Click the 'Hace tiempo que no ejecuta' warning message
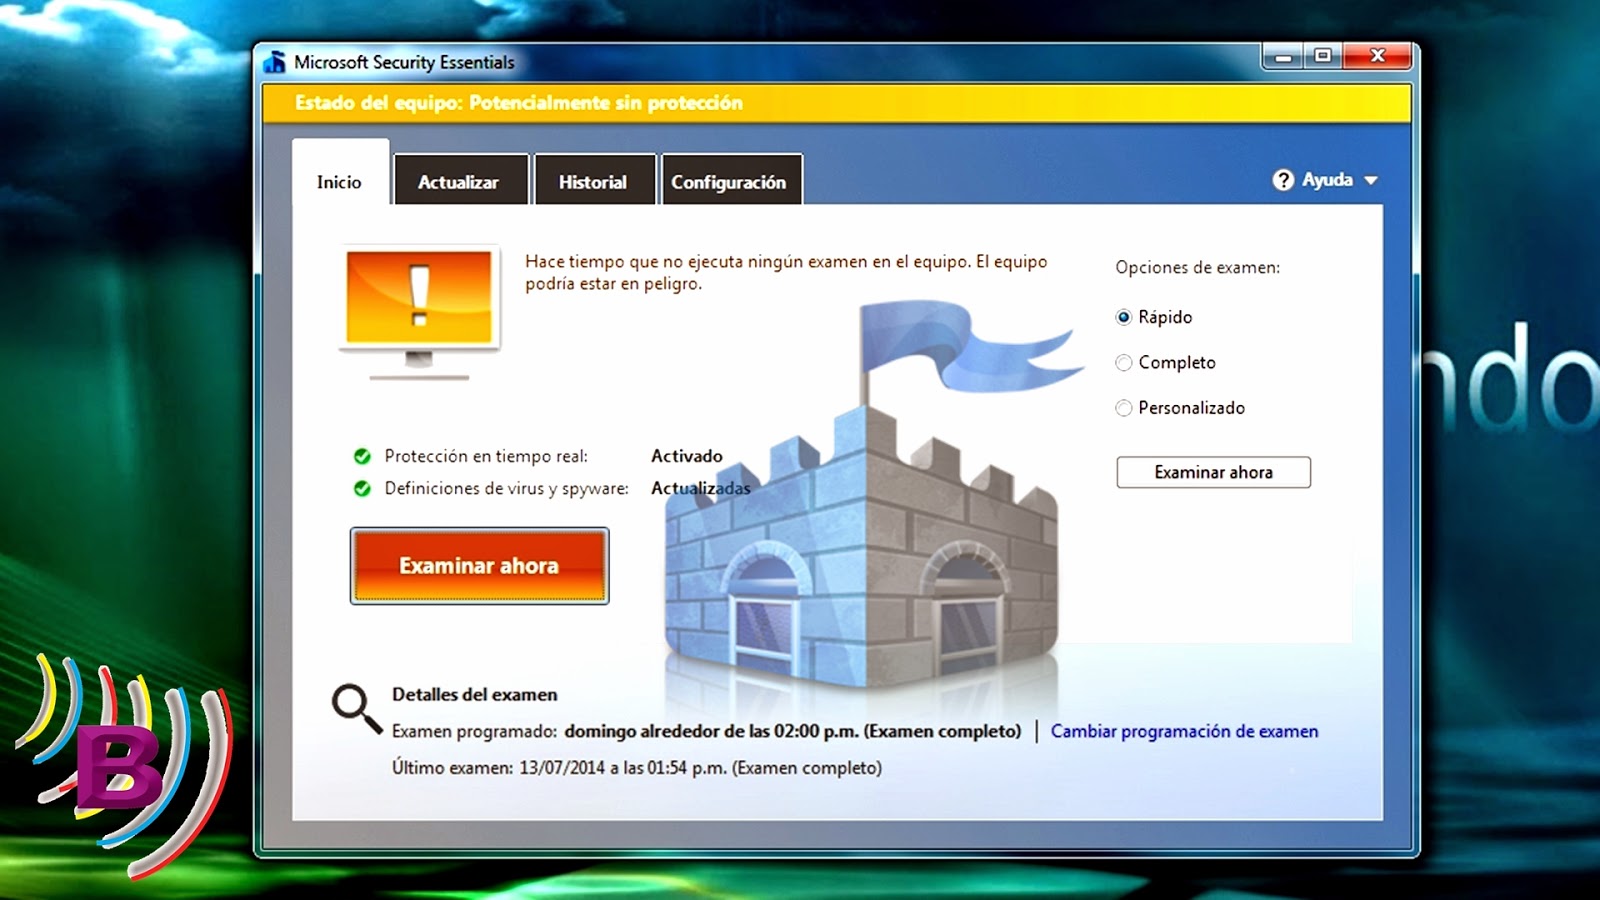Screen dimensions: 1600x900 [x=786, y=272]
